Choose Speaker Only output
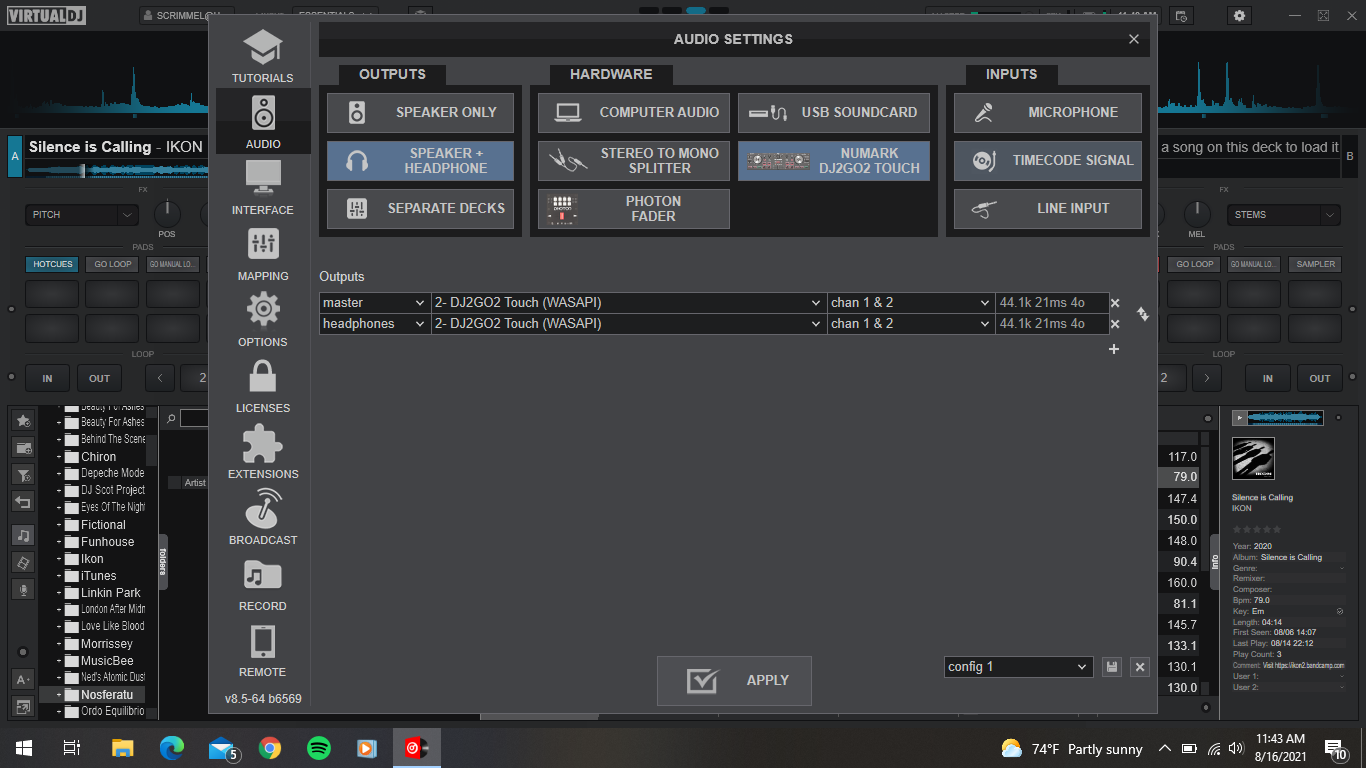This screenshot has height=768, width=1366. pyautogui.click(x=420, y=112)
